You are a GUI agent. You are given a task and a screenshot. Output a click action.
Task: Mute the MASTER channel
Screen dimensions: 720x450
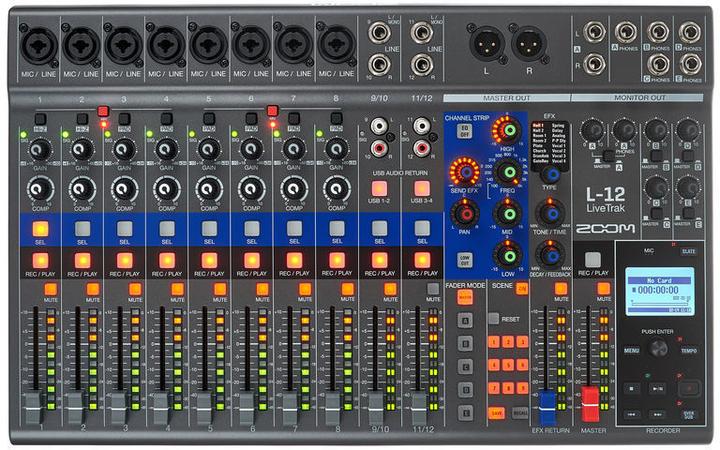click(x=603, y=288)
